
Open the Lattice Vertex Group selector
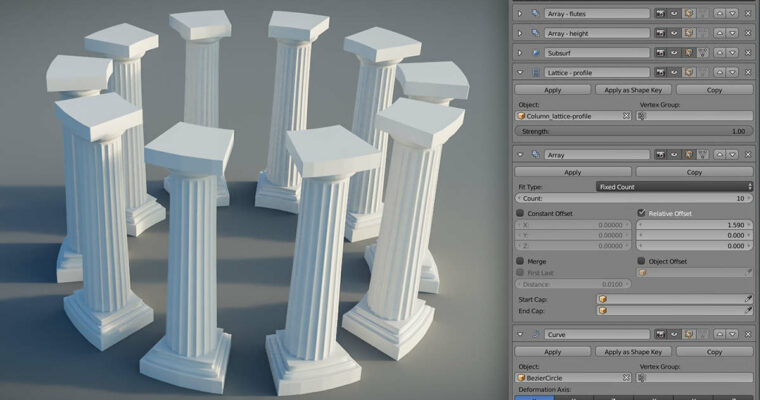click(x=696, y=116)
